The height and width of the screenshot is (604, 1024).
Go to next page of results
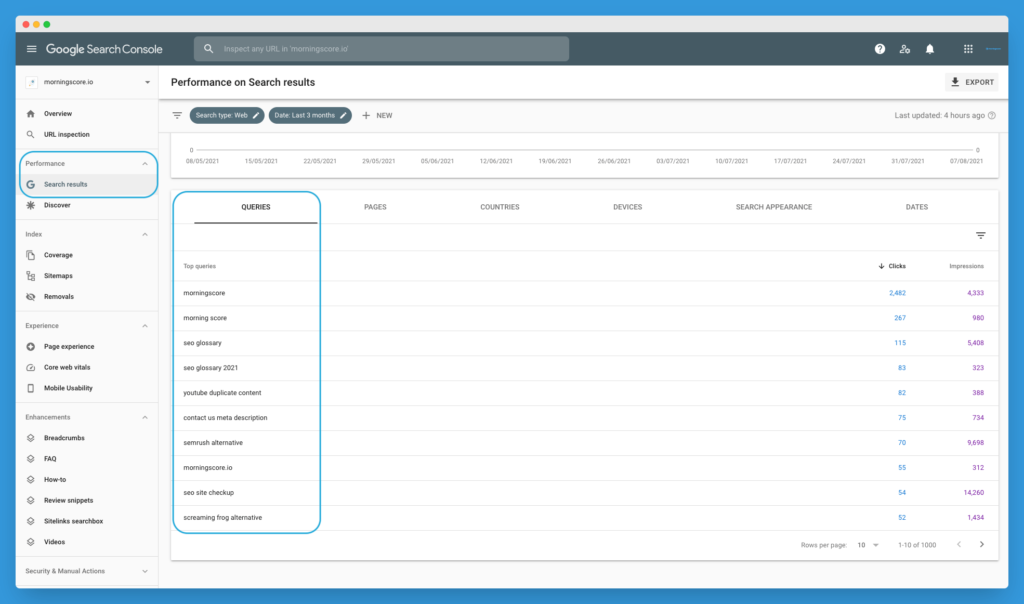[x=981, y=545]
